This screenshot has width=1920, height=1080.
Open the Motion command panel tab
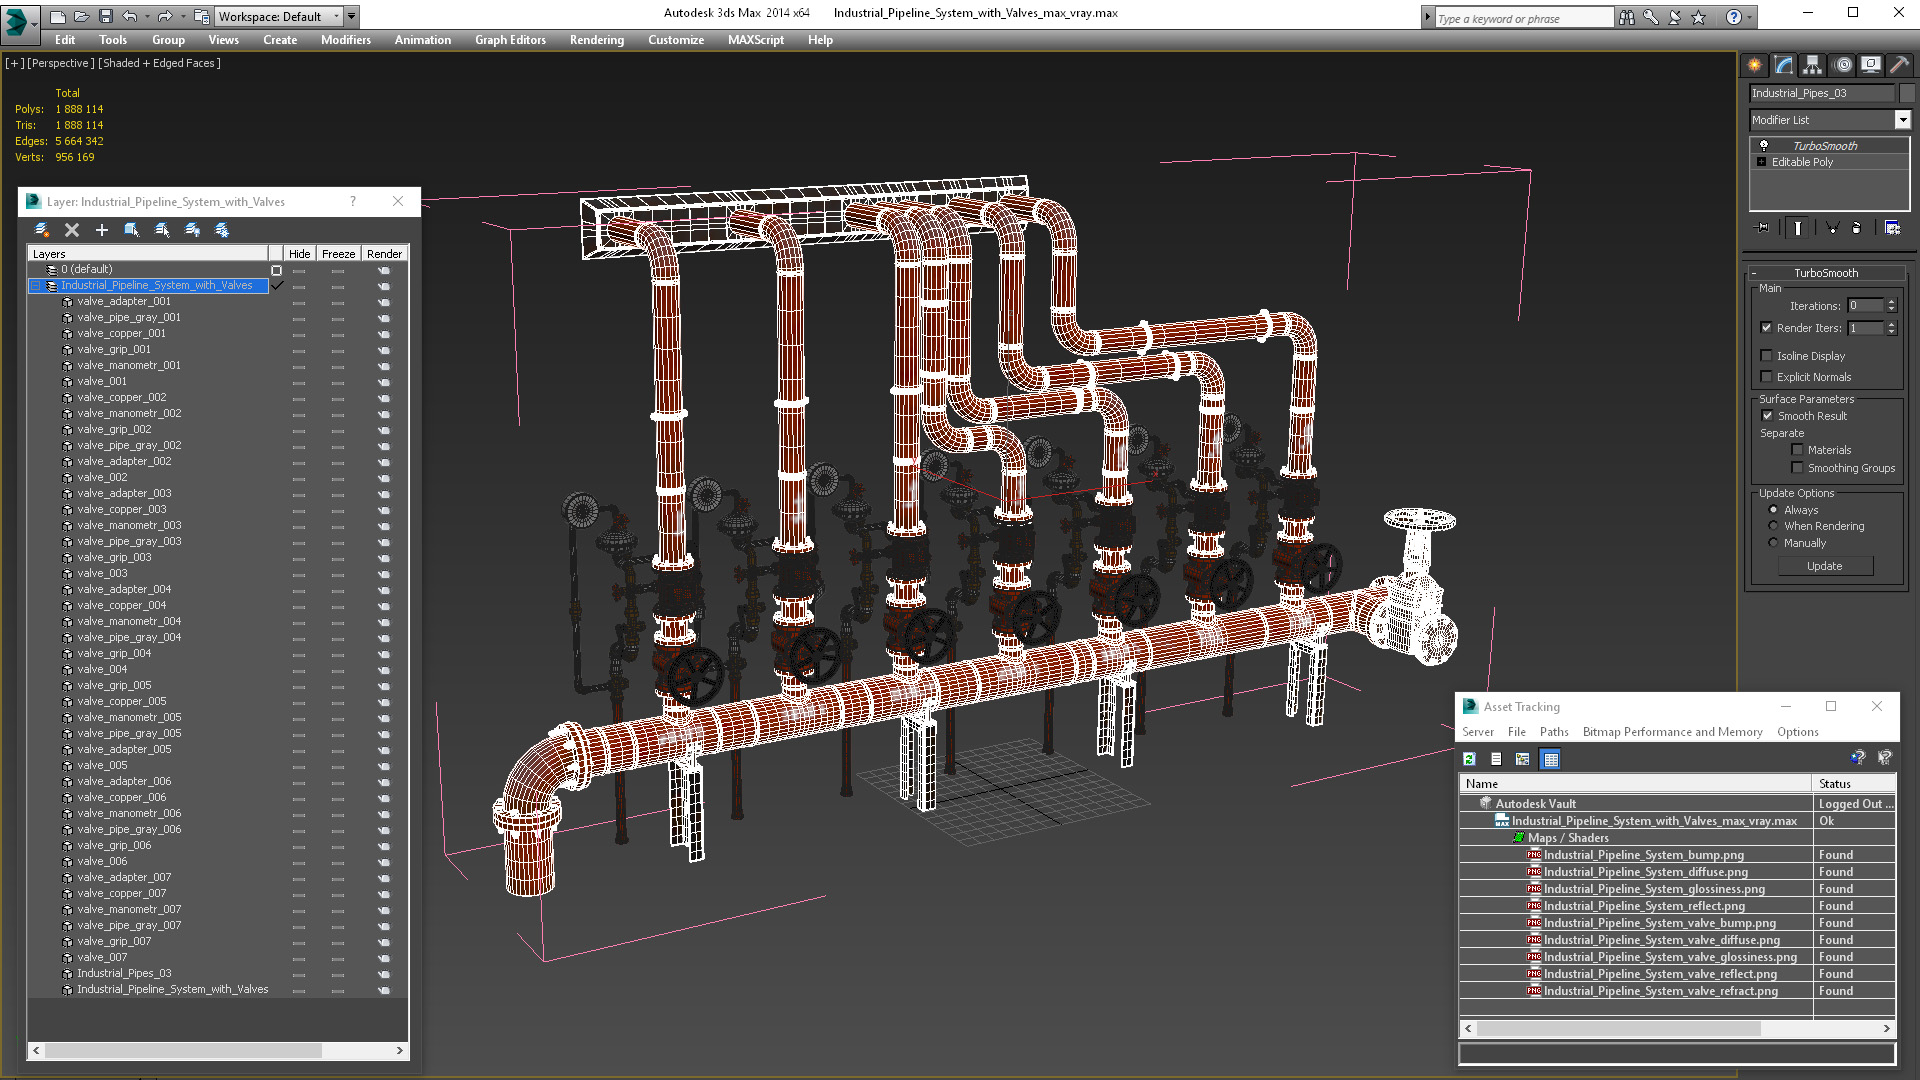click(1843, 65)
